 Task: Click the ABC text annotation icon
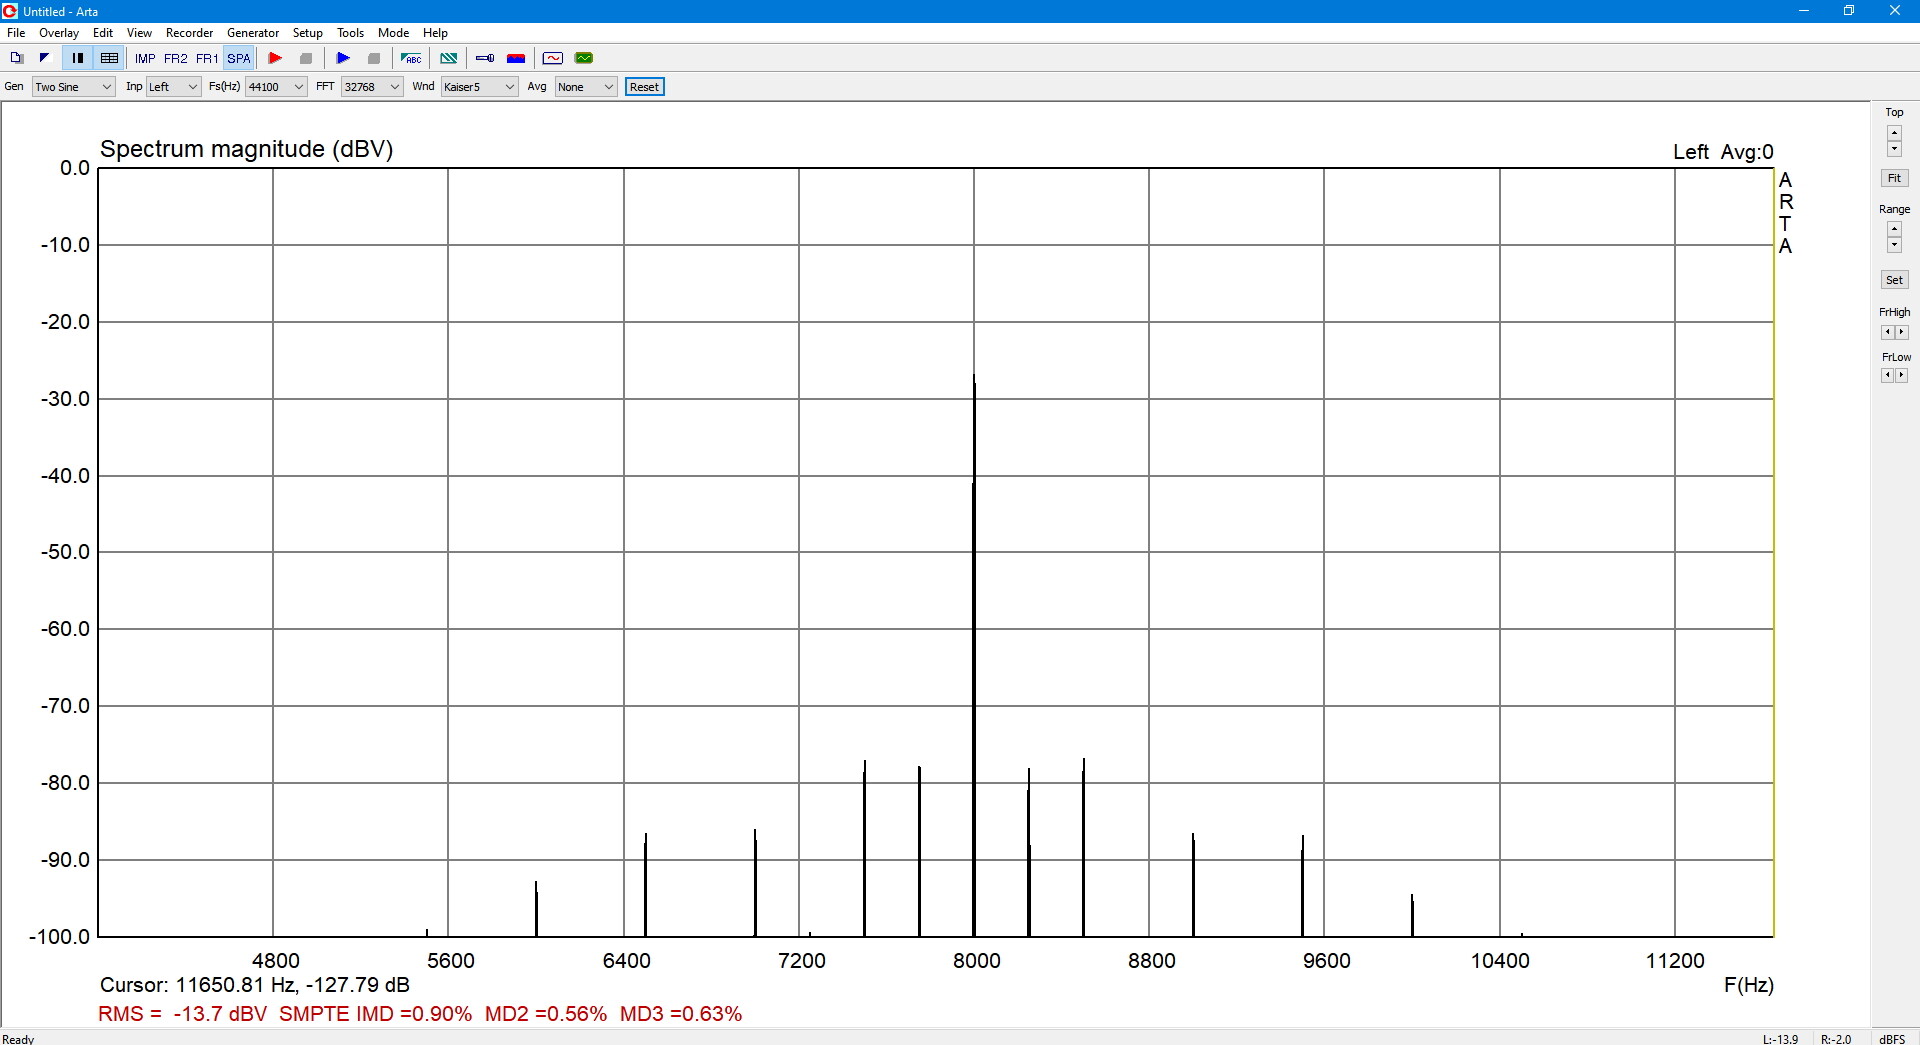tap(411, 58)
